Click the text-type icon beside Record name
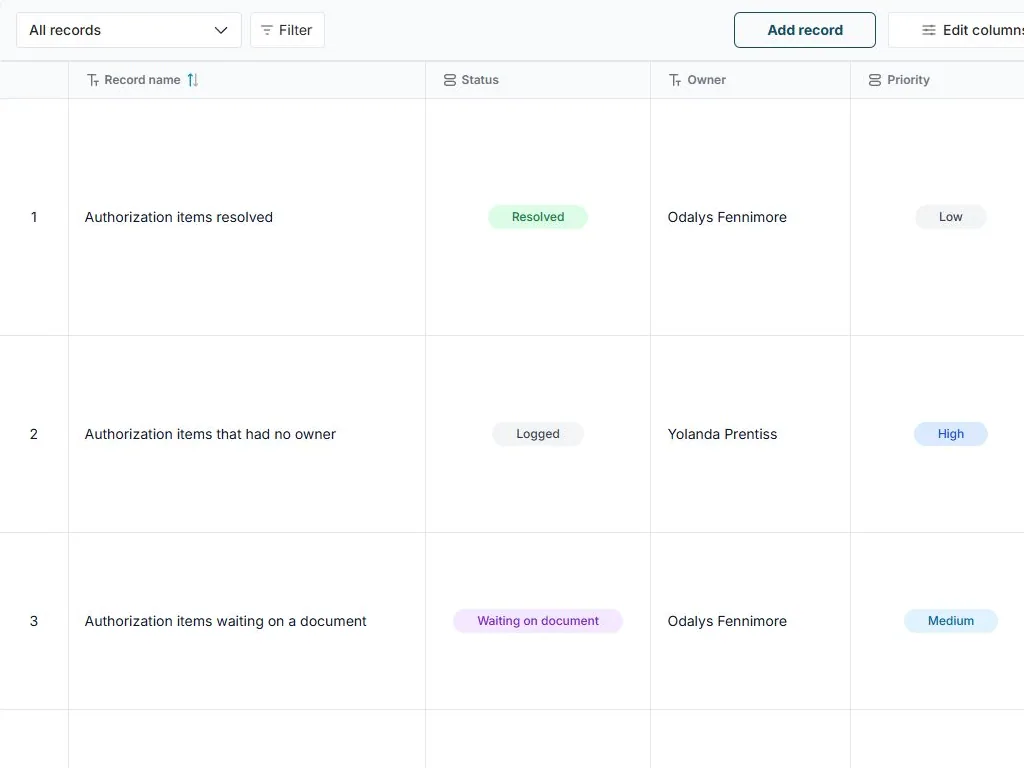 click(93, 80)
